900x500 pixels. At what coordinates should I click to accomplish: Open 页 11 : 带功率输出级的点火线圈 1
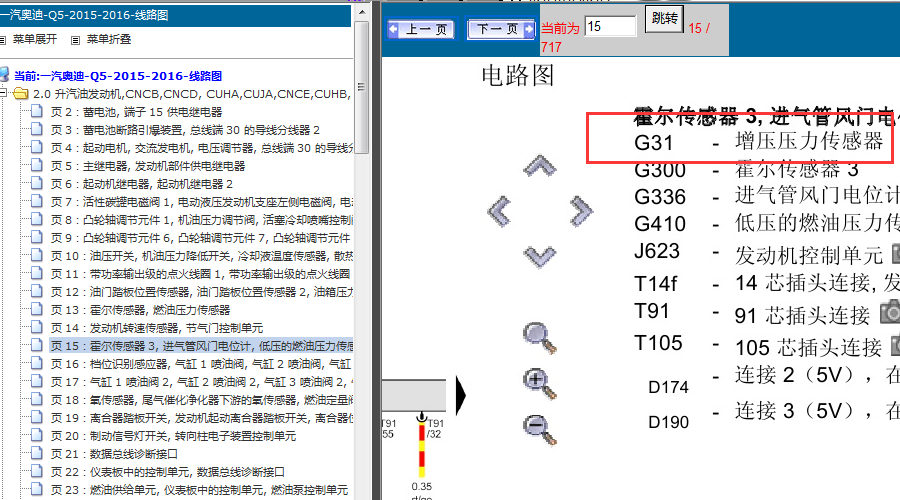coord(200,274)
